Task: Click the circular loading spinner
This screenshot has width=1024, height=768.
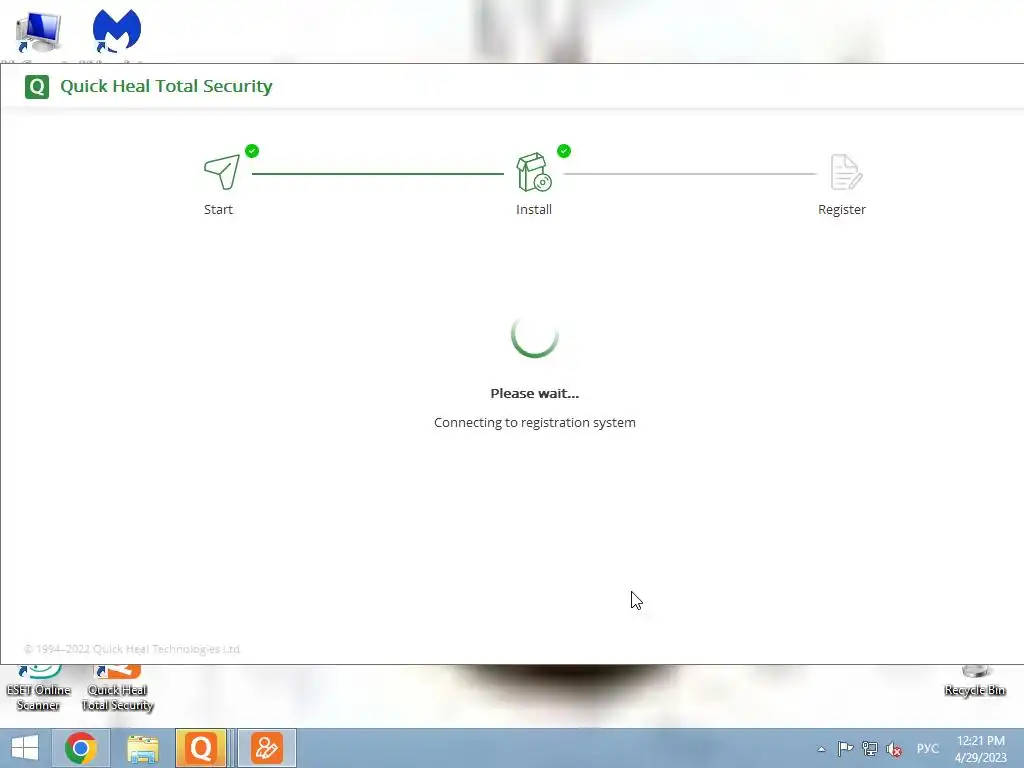Action: tap(535, 335)
